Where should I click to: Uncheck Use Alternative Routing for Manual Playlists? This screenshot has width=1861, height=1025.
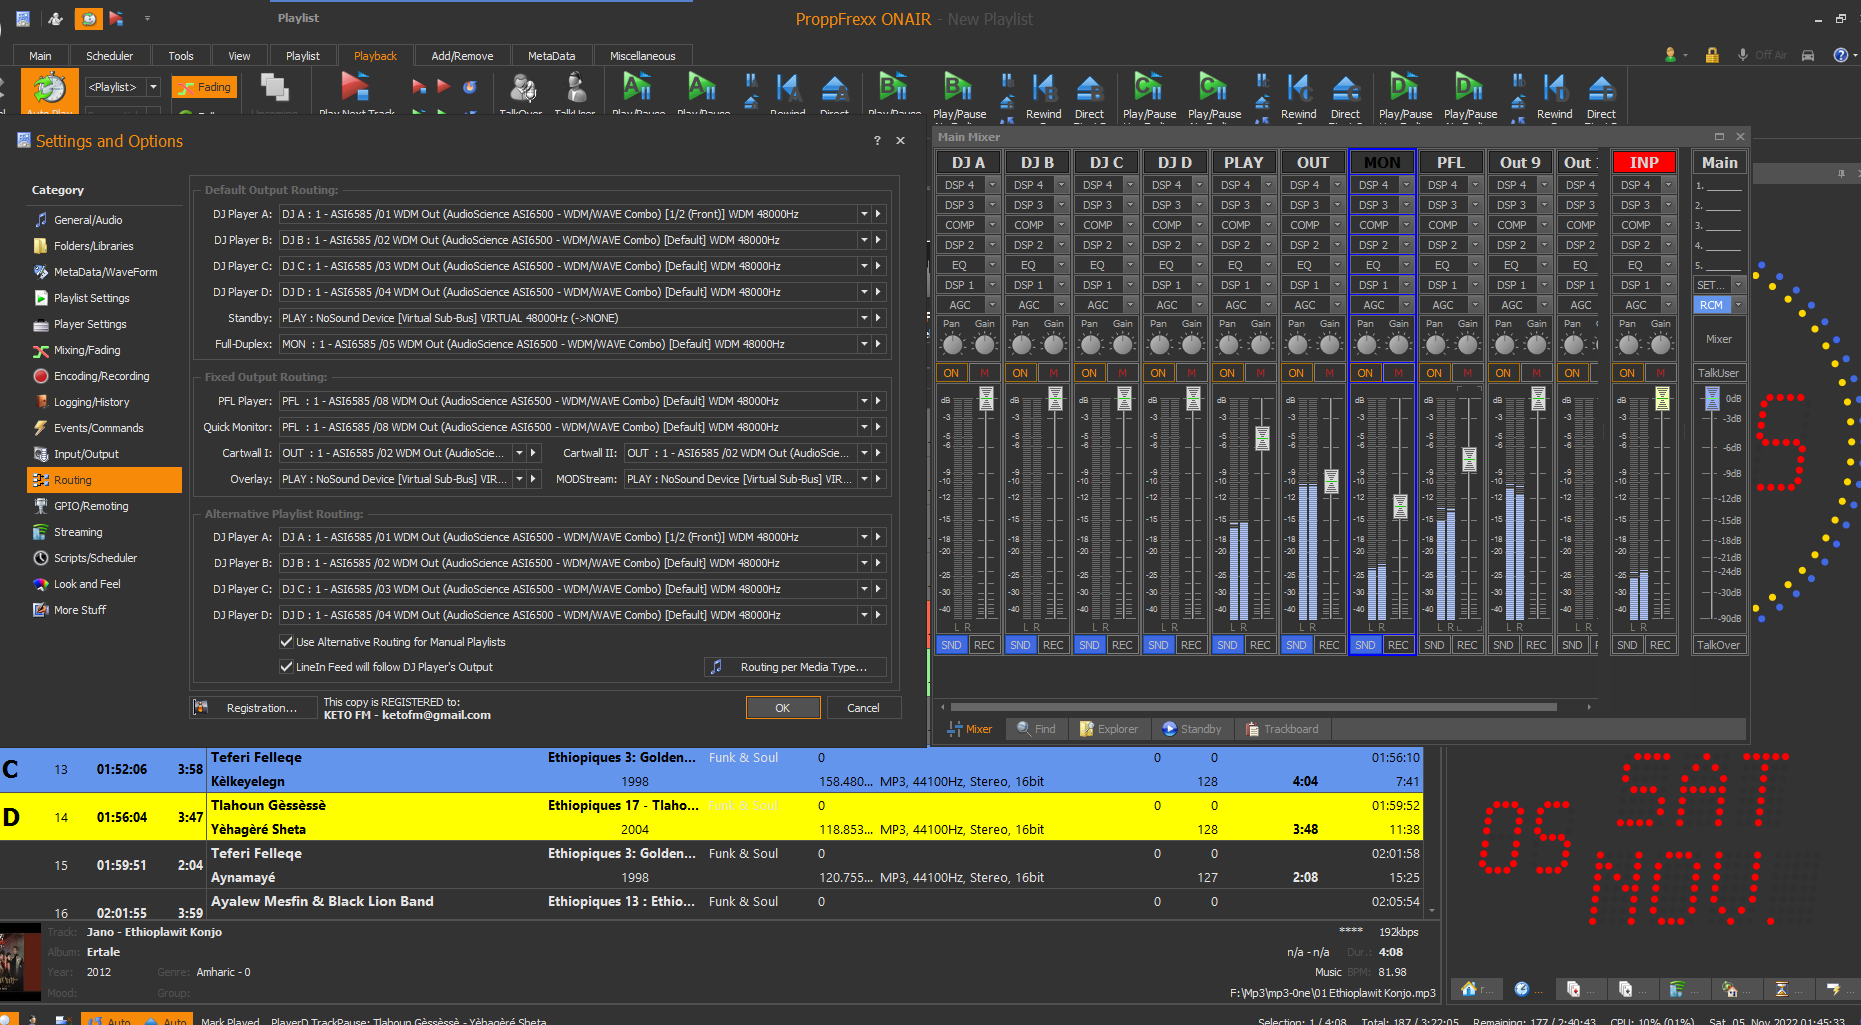click(x=287, y=642)
